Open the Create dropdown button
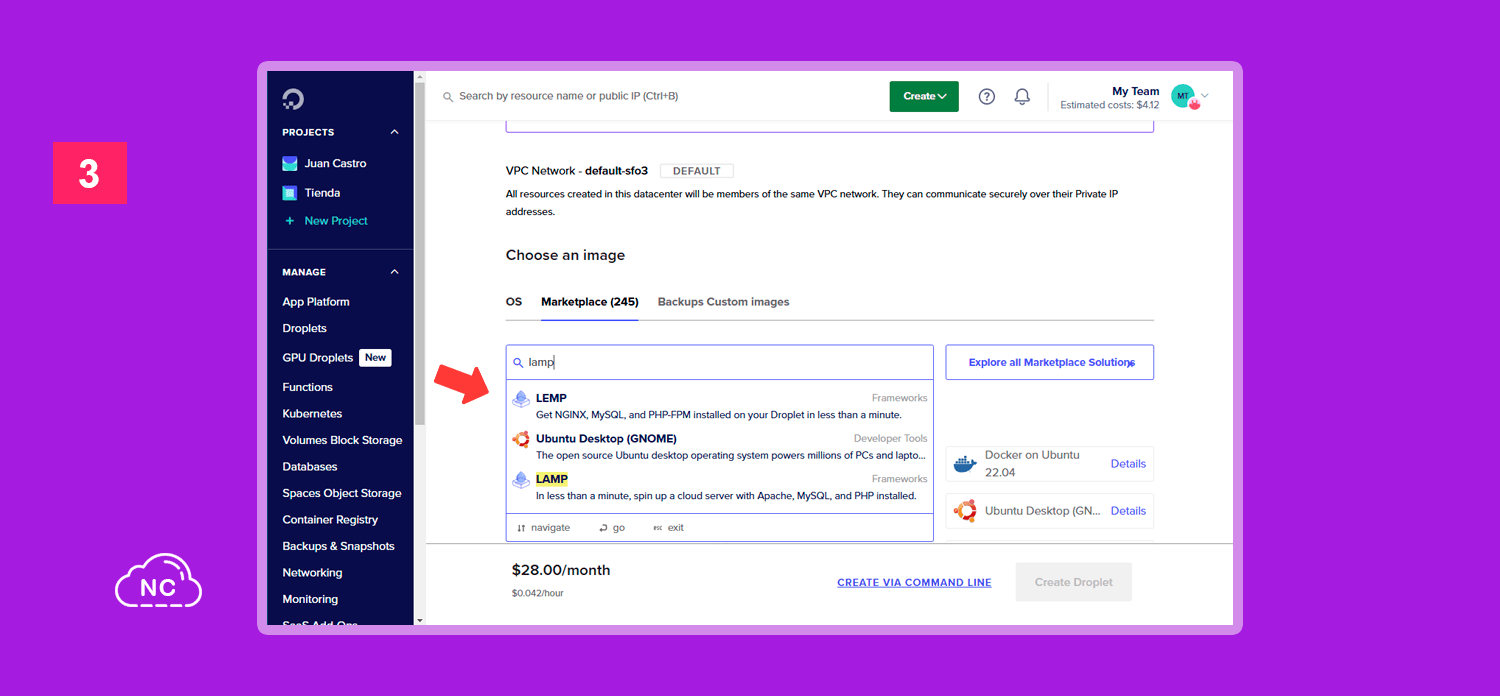The width and height of the screenshot is (1500, 696). (x=924, y=96)
